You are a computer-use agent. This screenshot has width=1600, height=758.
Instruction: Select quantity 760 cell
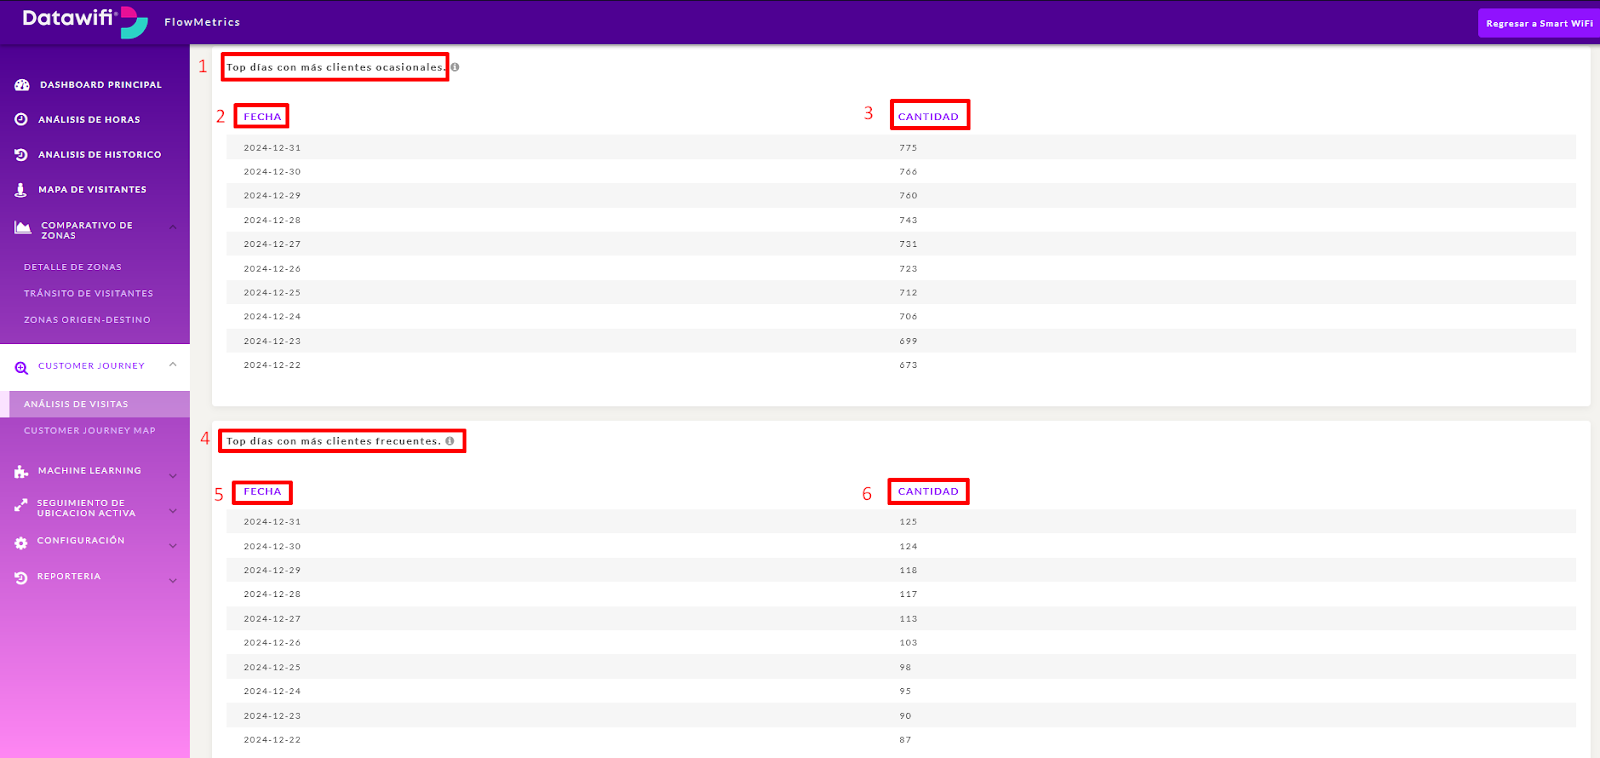coord(908,196)
